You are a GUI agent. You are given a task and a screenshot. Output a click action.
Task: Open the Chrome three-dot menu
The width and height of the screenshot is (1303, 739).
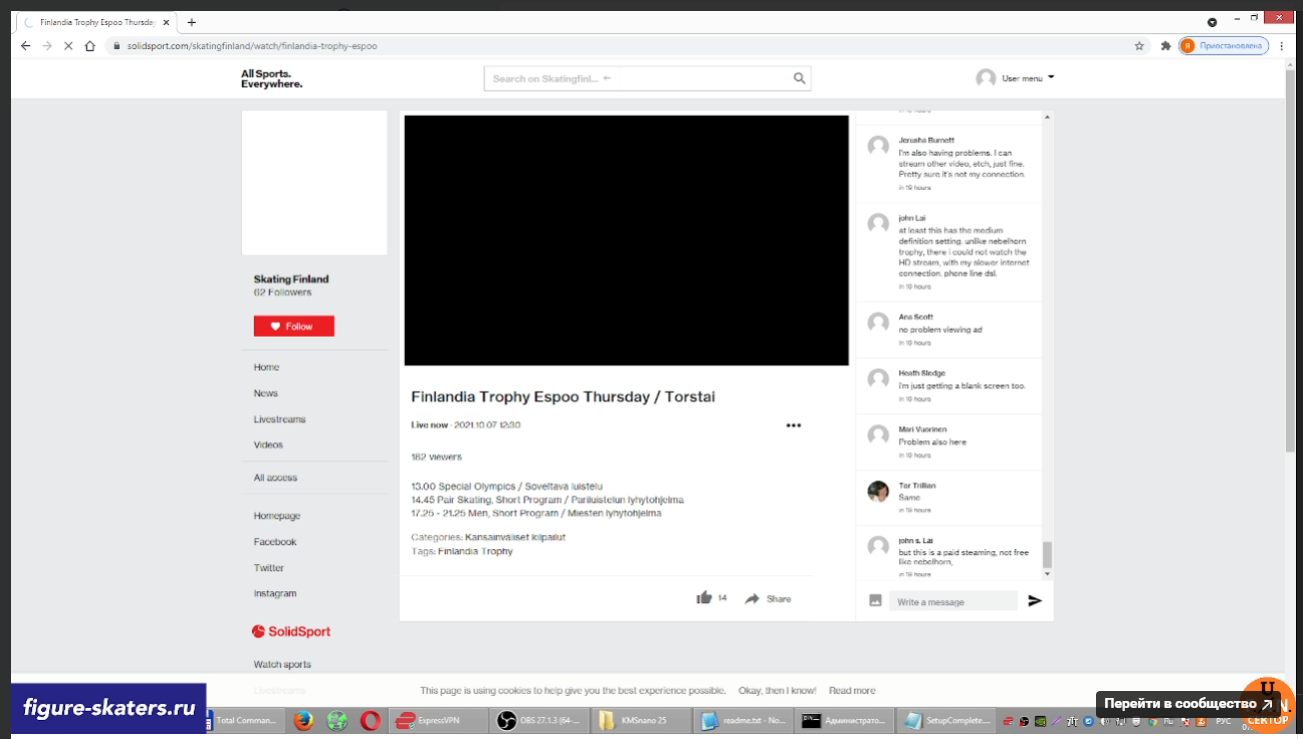(x=1282, y=46)
